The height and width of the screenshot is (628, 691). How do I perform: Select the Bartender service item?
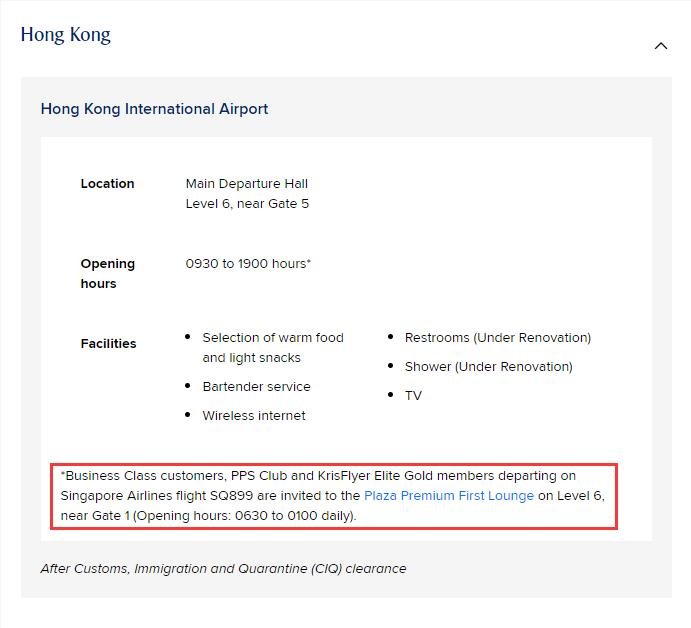click(256, 386)
